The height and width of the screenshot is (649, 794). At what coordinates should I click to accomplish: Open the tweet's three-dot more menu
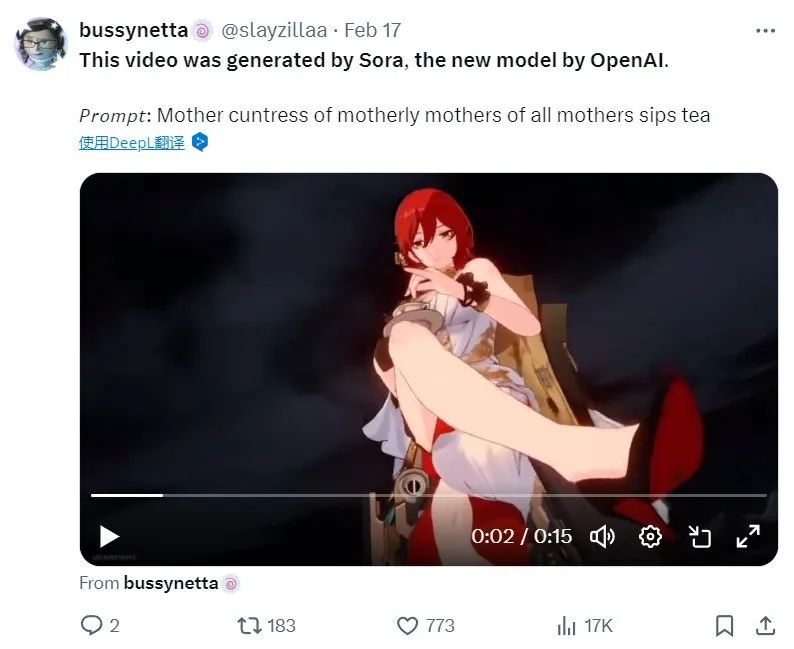[x=765, y=30]
